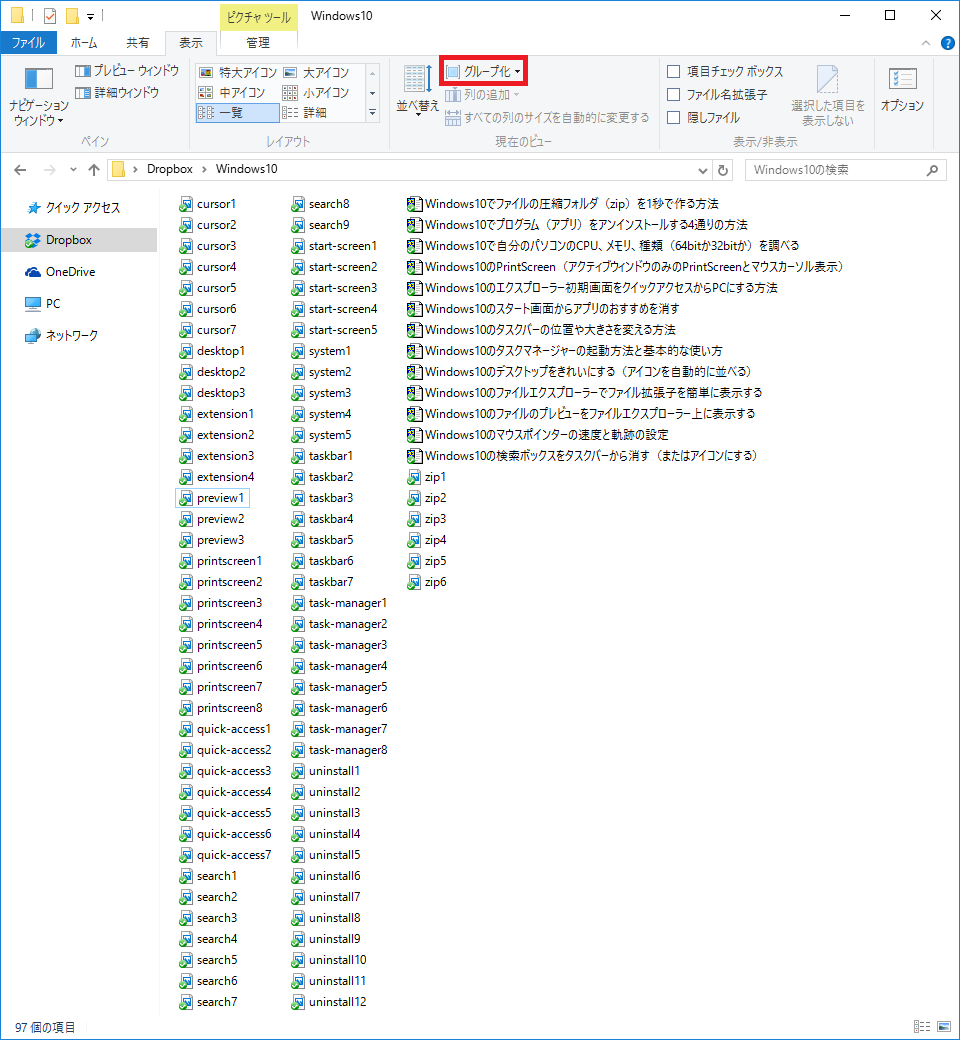Refresh the folder via address bar icon
This screenshot has height=1040, width=960.
(723, 170)
